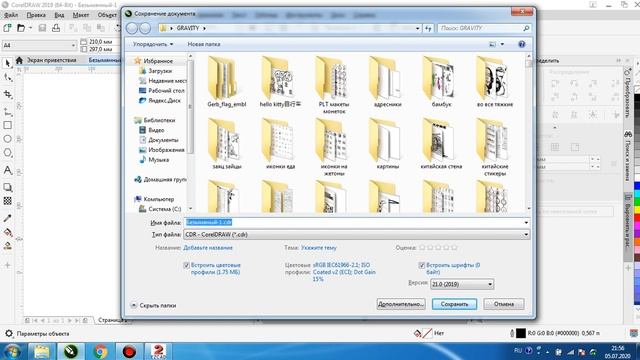
Task: Select the Eyedropper tool in toolbox
Action: (x=7, y=218)
